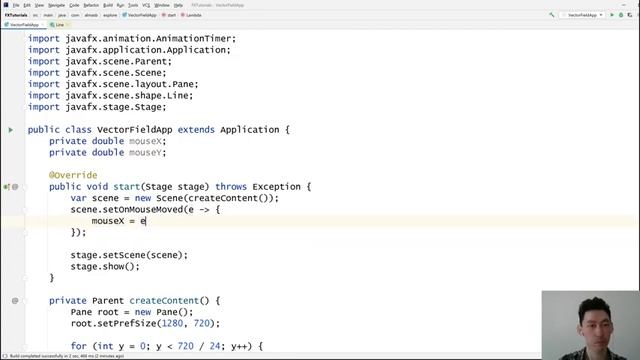Switch to the Line editor tab
The image size is (640, 360).
click(60, 25)
